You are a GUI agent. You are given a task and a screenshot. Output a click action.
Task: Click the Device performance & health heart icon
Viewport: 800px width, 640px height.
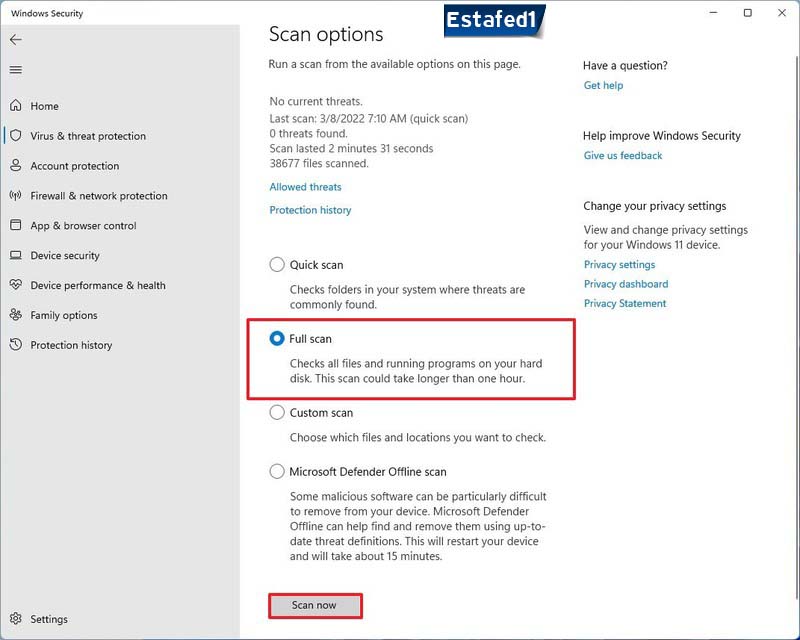(16, 285)
